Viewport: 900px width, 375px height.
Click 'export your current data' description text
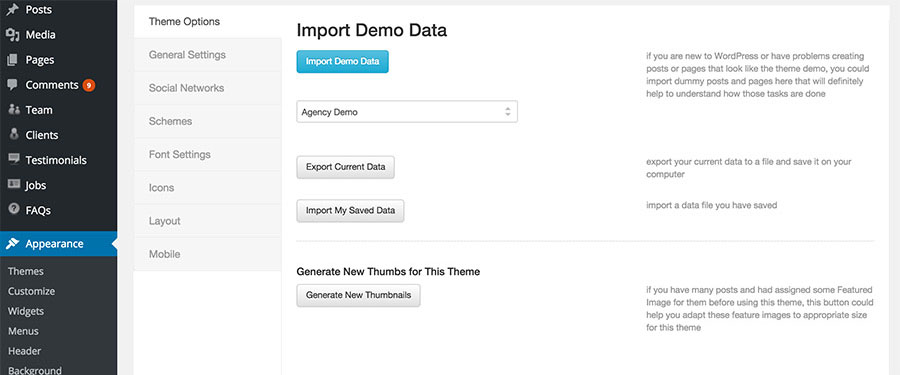pos(748,168)
